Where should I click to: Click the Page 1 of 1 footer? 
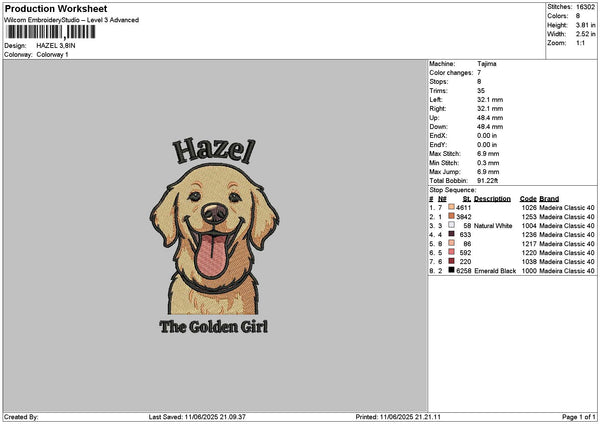tap(579, 417)
